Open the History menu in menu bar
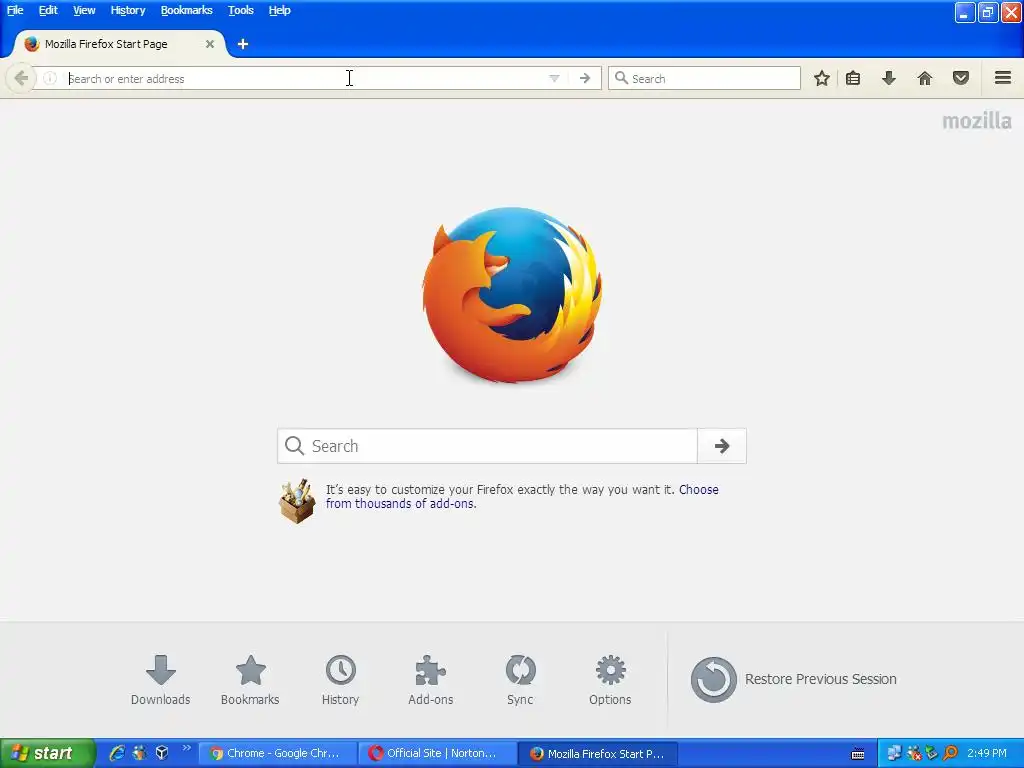 click(127, 10)
